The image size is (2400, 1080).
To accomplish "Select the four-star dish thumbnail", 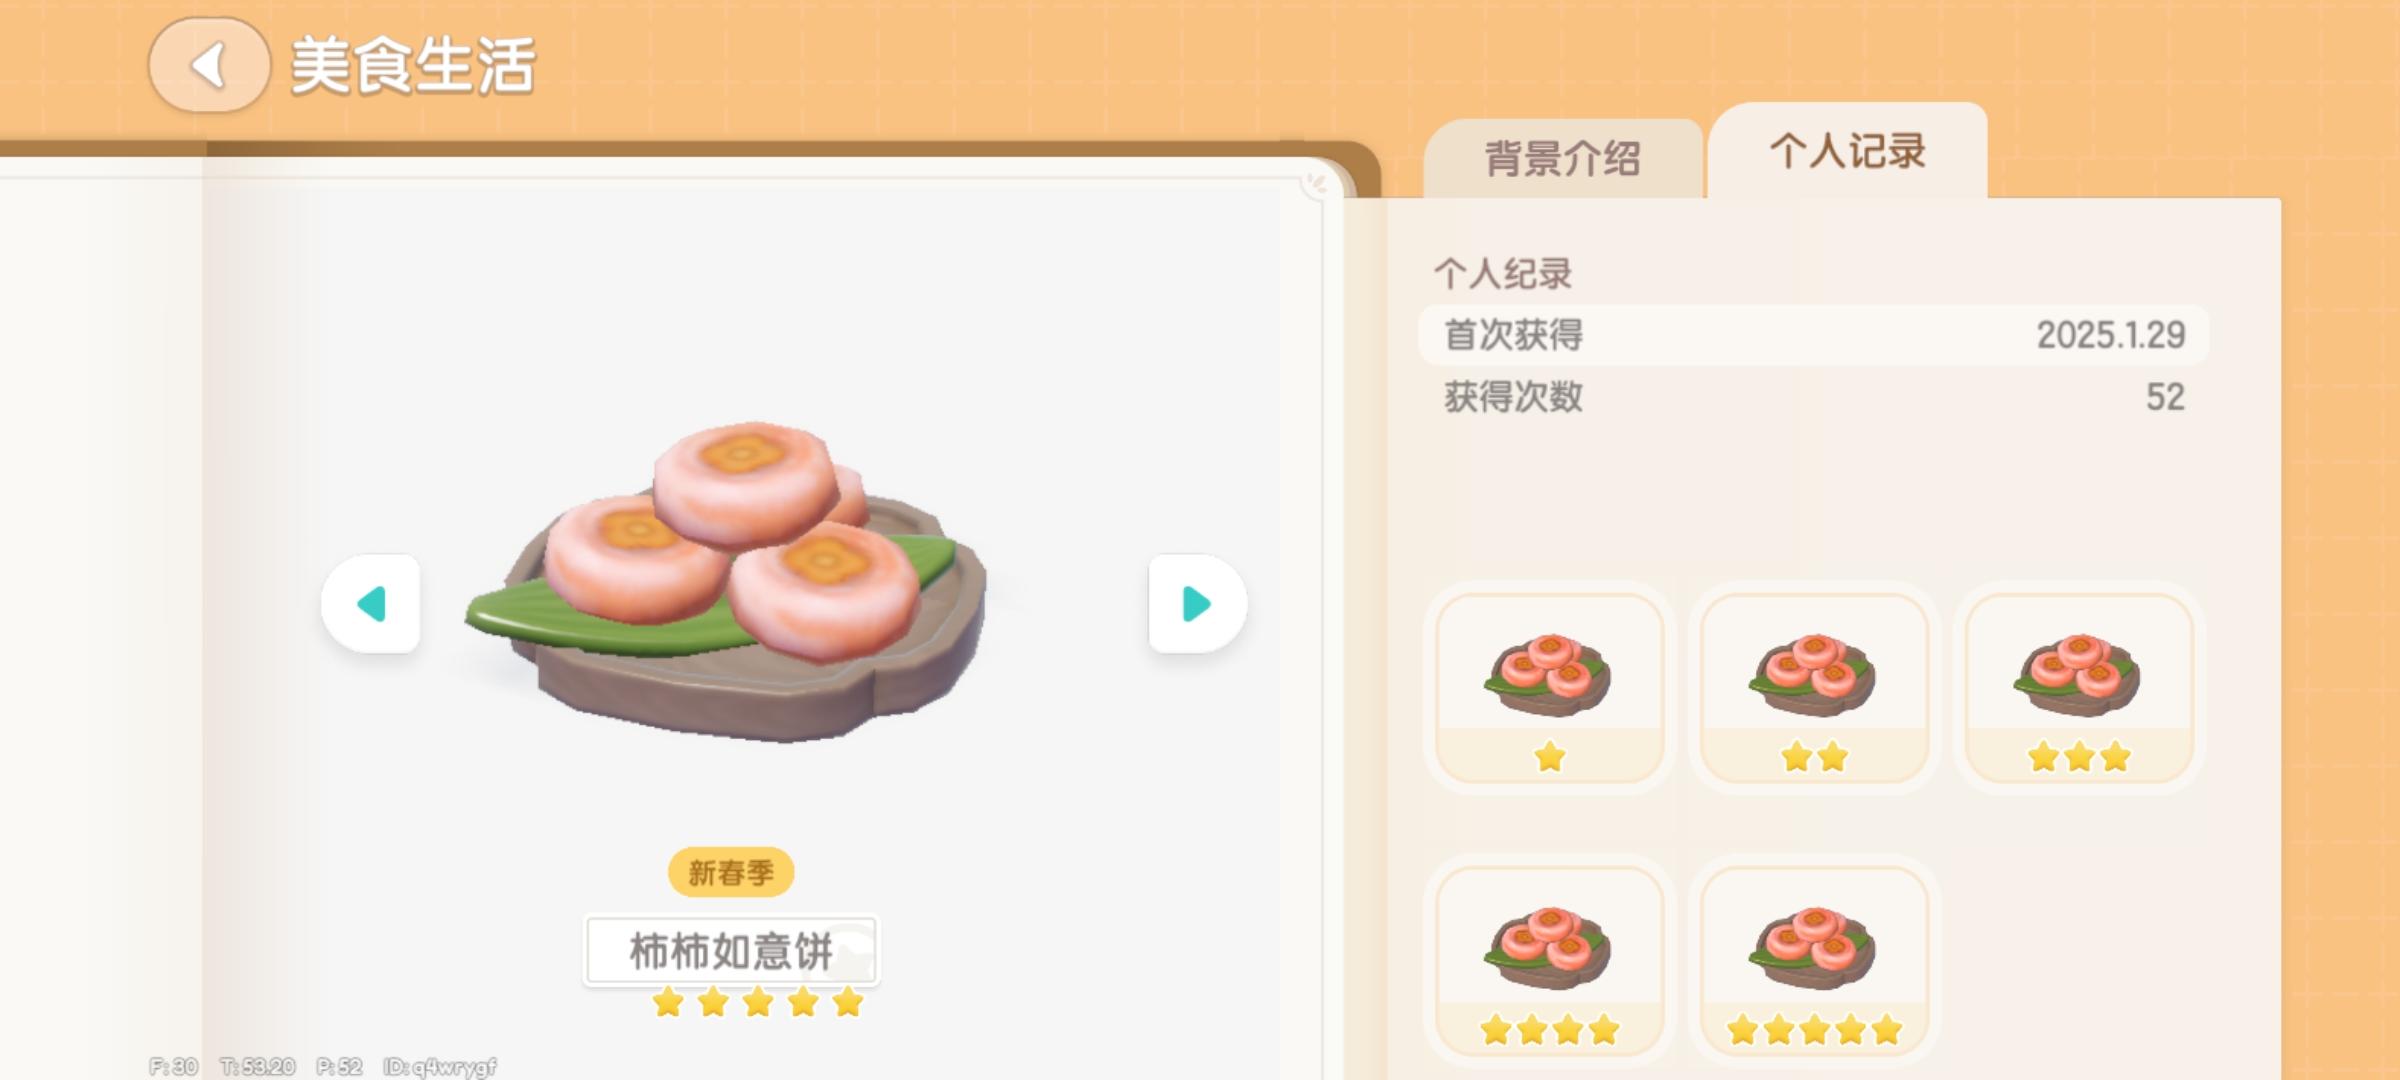I will pos(1549,960).
